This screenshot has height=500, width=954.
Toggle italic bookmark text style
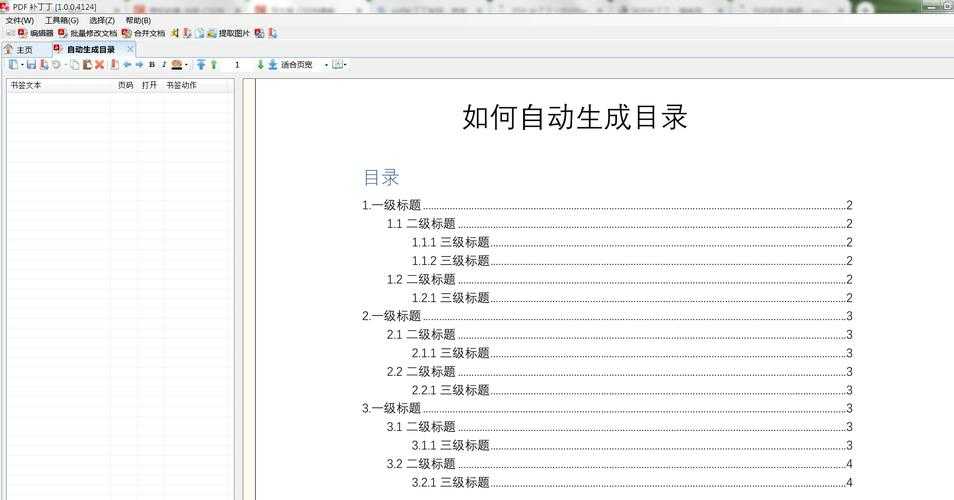(164, 64)
